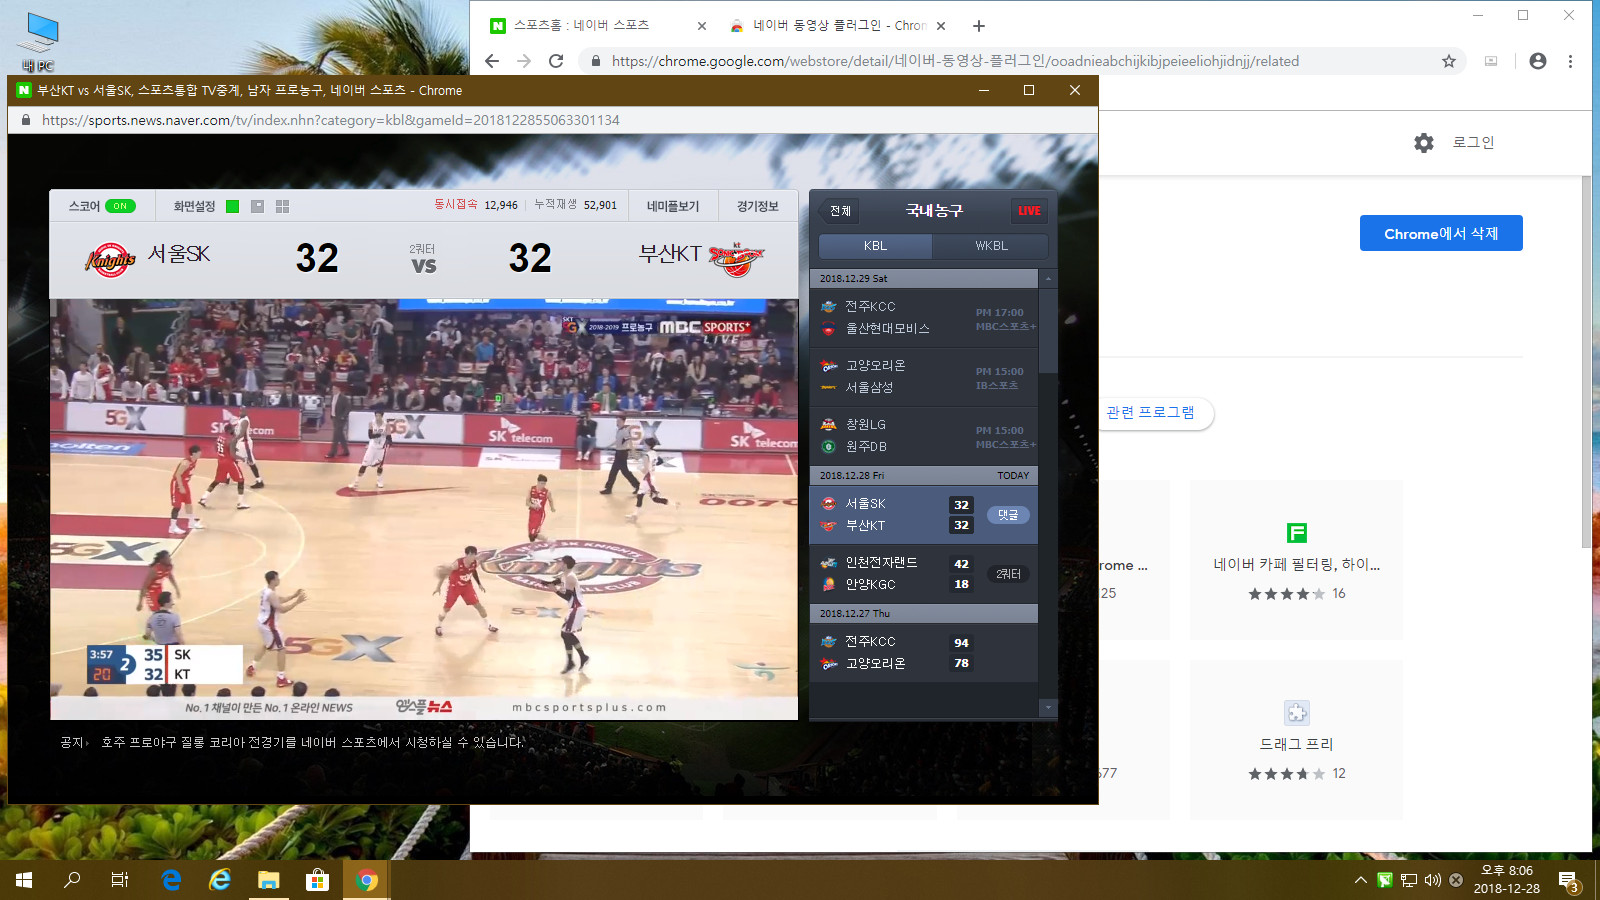Click the web store URL address bar

pyautogui.click(x=1010, y=61)
